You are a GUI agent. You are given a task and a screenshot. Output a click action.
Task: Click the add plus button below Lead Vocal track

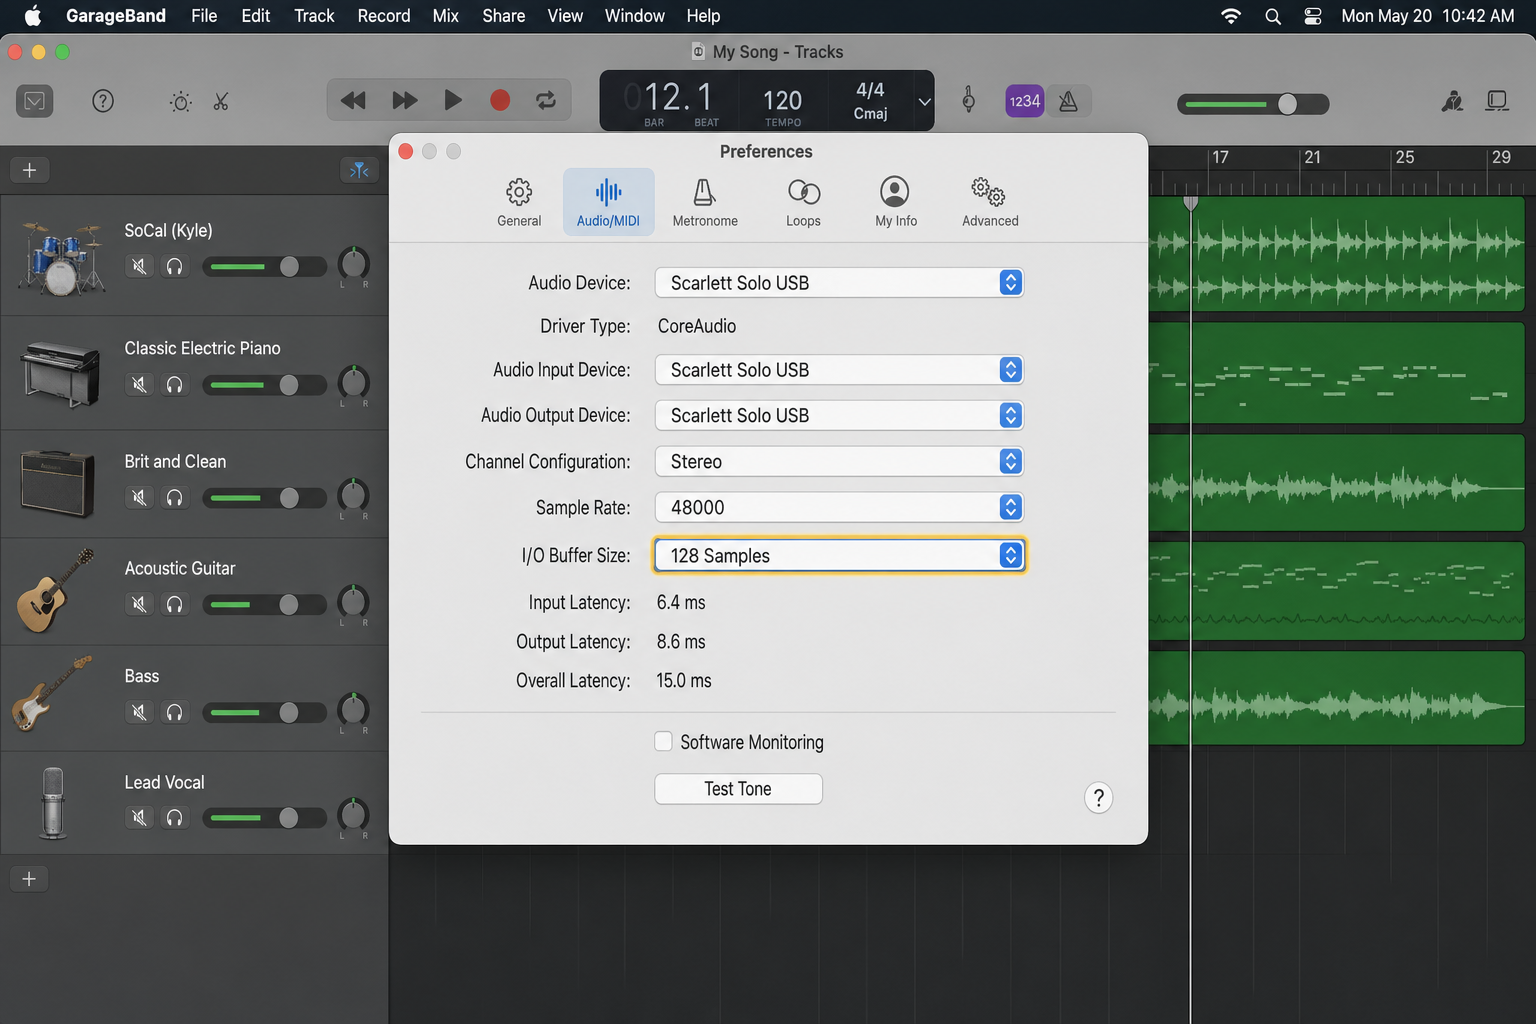point(30,879)
